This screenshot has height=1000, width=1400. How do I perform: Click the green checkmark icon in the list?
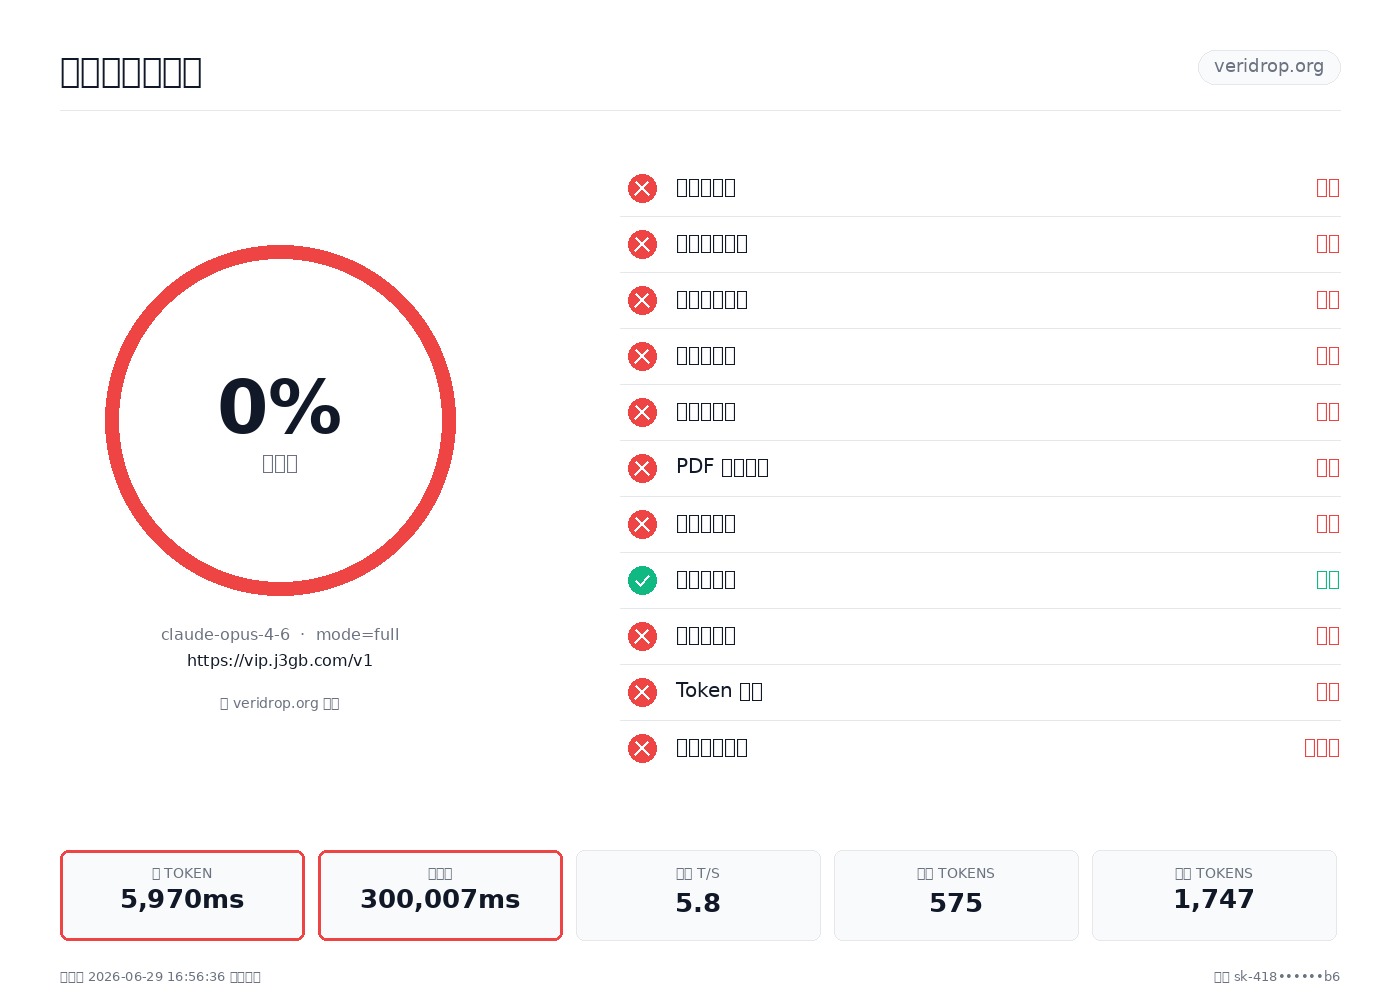click(642, 580)
